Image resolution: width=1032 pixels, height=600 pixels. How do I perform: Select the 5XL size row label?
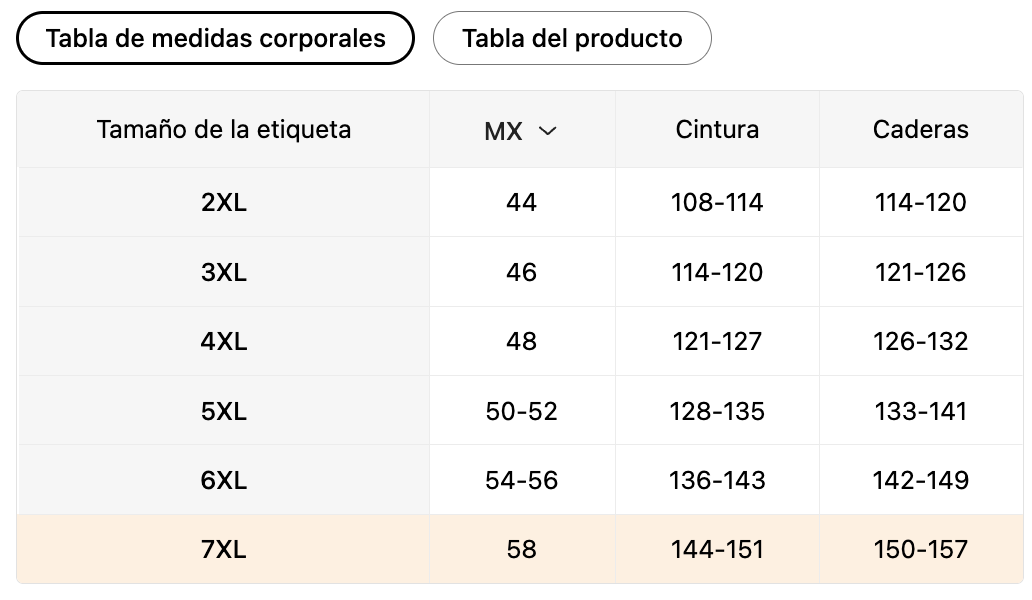[x=224, y=411]
